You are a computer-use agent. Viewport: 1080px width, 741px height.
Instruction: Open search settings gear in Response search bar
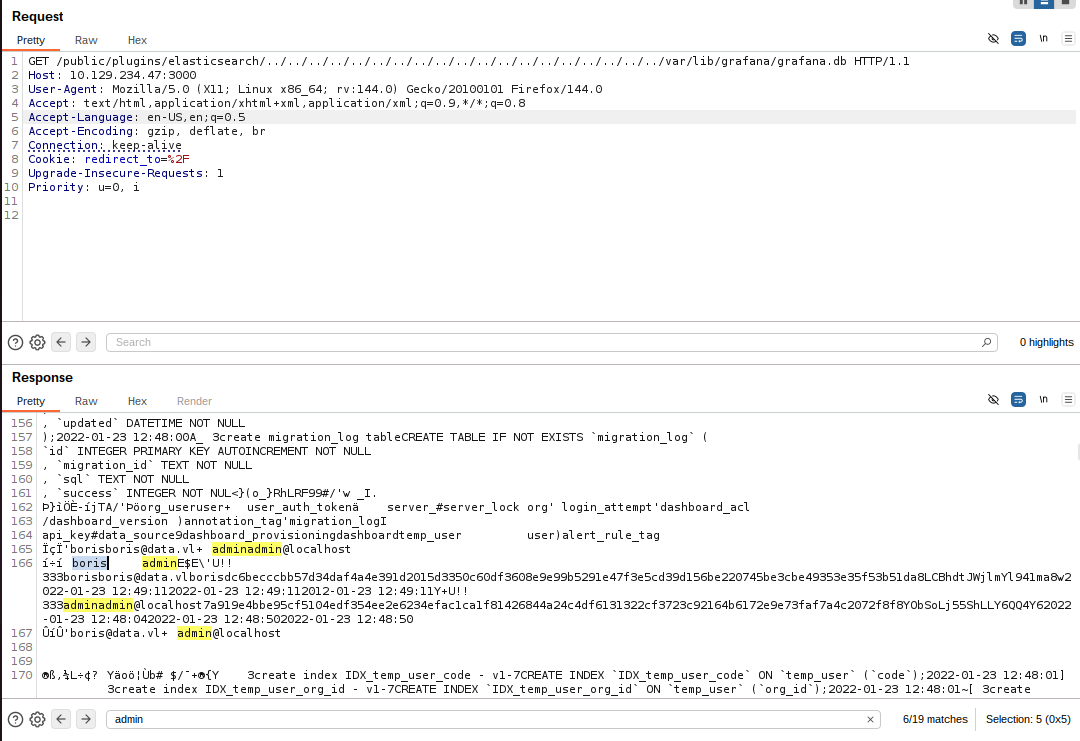pyautogui.click(x=37, y=719)
